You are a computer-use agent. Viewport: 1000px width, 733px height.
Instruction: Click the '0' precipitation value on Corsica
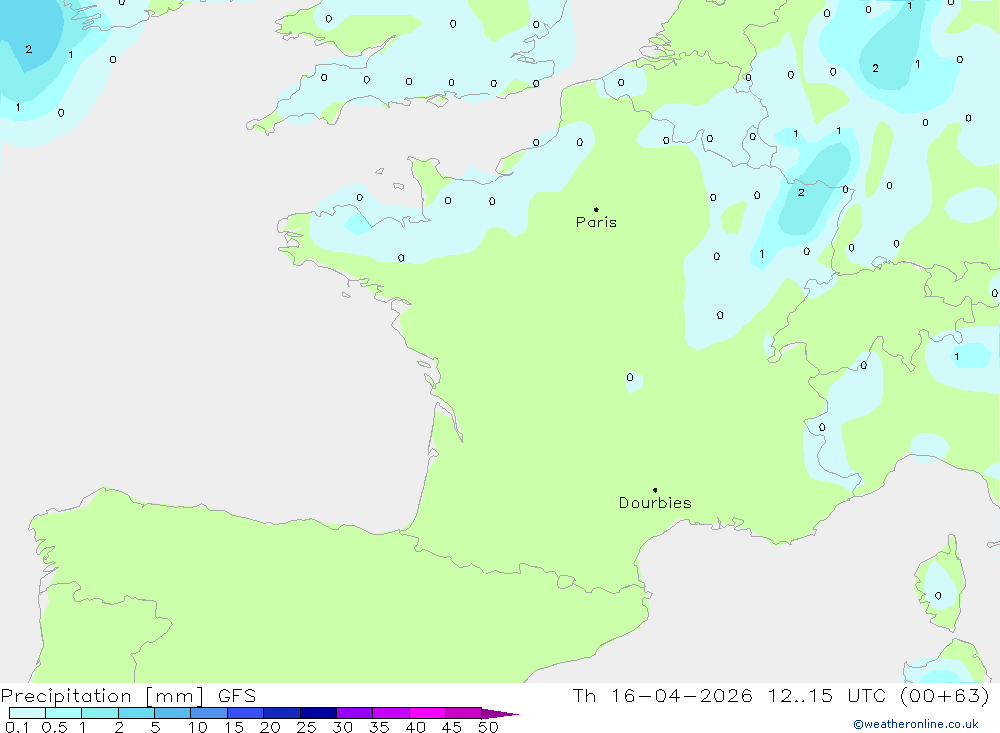pos(938,596)
